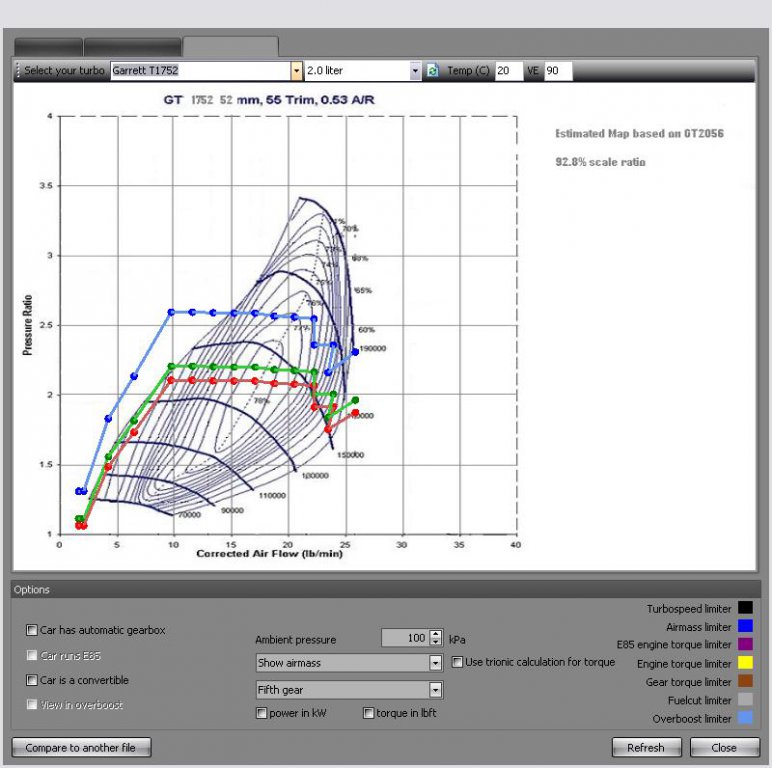Toggle 'Car is a convertible' checkbox
This screenshot has width=772, height=768.
coord(32,680)
